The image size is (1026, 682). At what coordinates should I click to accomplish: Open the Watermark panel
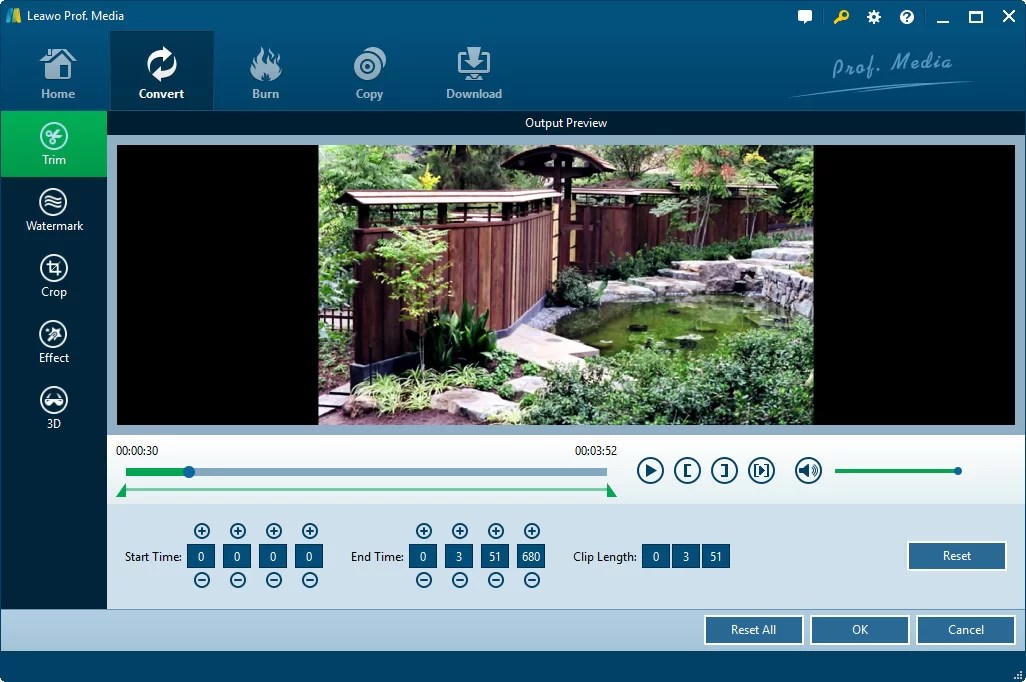click(x=54, y=210)
